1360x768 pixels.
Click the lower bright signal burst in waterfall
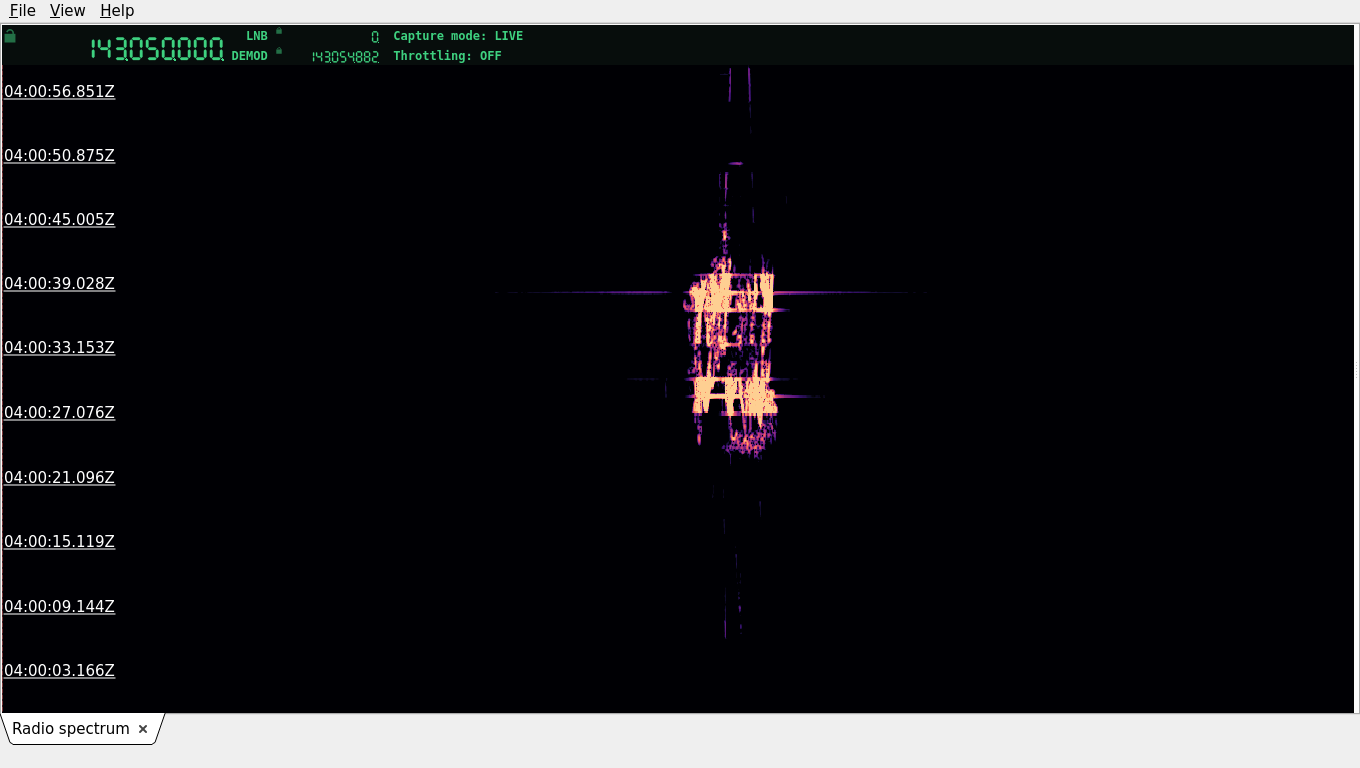pos(733,395)
